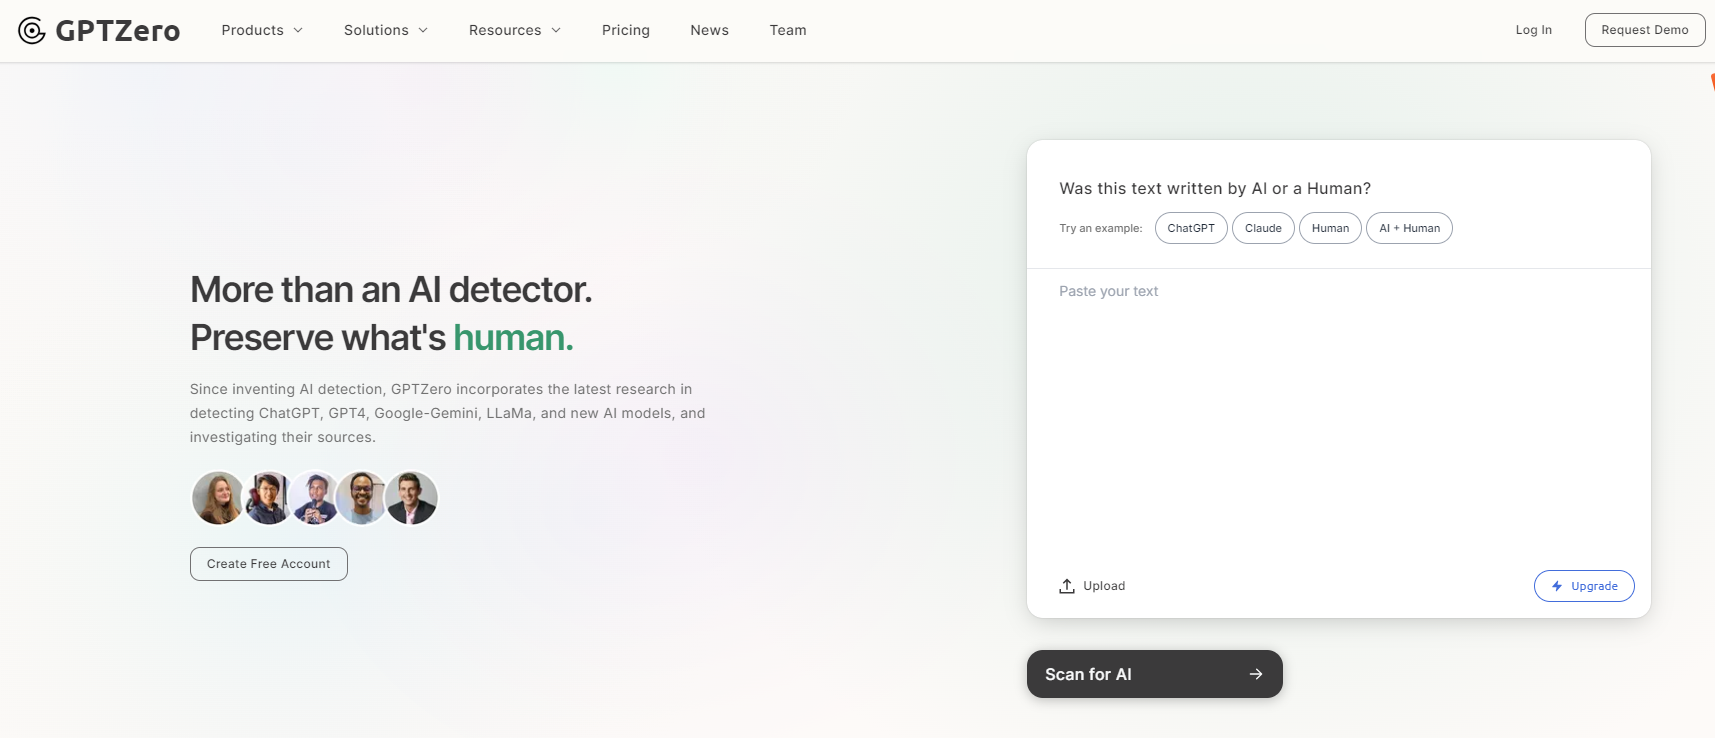Image resolution: width=1715 pixels, height=738 pixels.
Task: Click 'More than an AI detector.' heading
Action: (x=391, y=290)
